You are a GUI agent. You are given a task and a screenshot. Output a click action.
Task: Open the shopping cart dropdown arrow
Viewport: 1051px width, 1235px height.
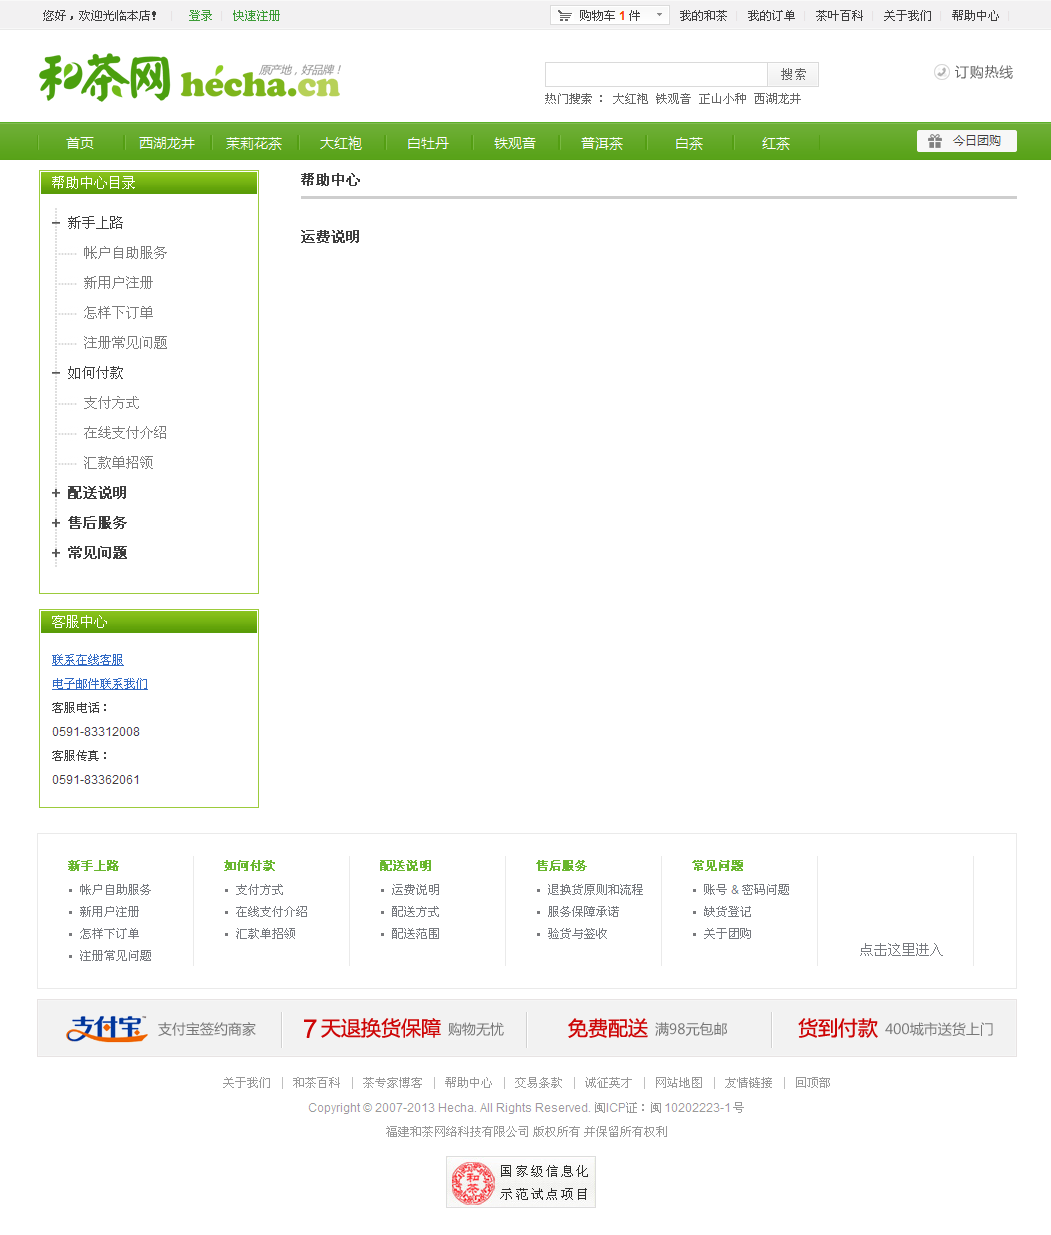659,15
